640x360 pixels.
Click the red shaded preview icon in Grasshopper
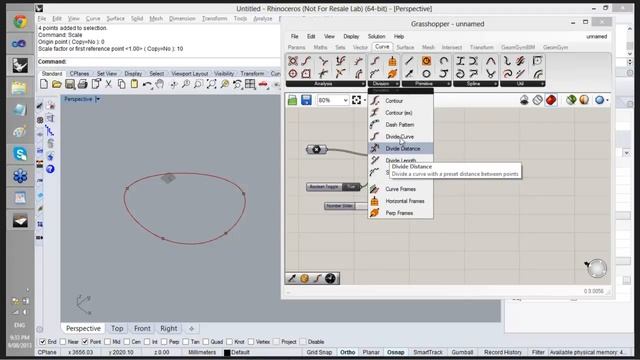coord(551,100)
